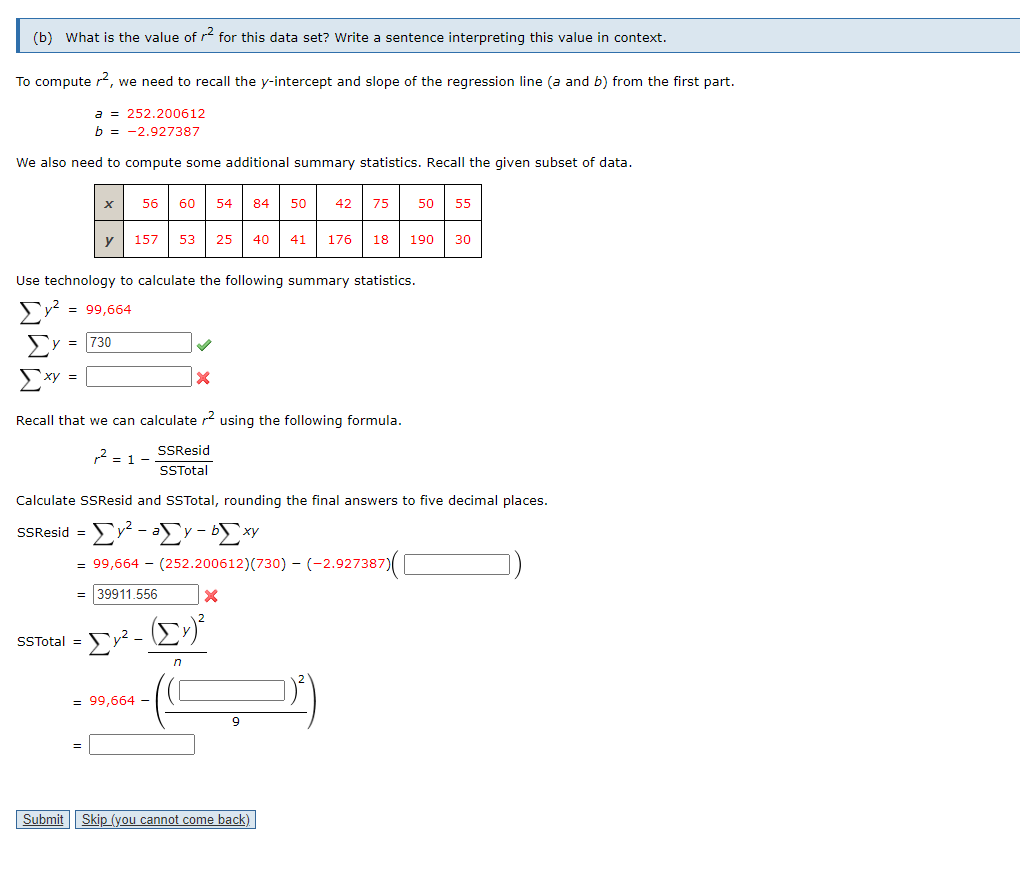Click the red X icon under SSResid calculation
The height and width of the screenshot is (871, 1020).
[210, 594]
